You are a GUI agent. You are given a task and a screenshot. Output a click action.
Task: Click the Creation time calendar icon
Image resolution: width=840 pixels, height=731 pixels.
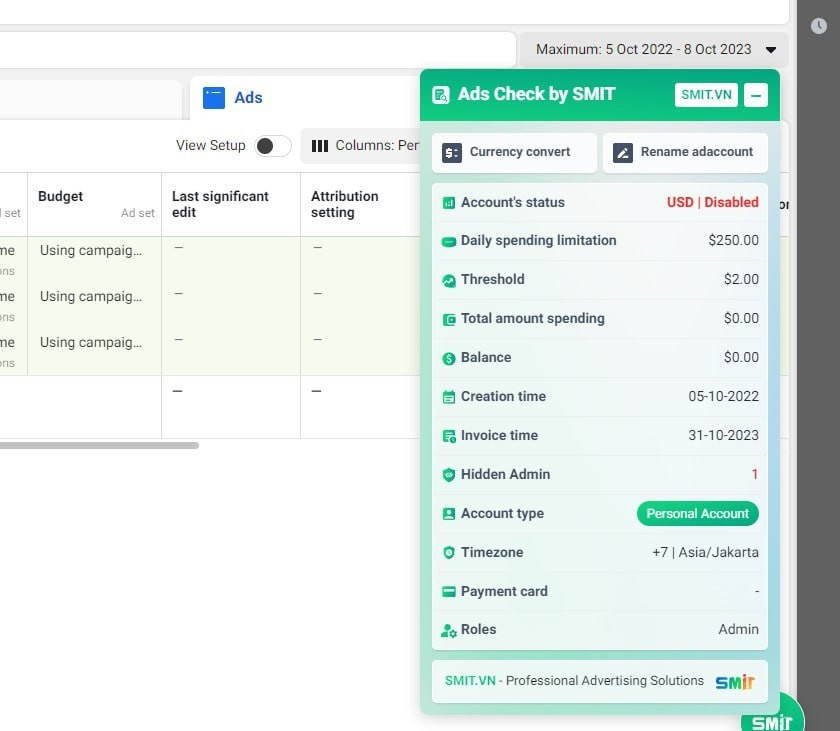(448, 397)
